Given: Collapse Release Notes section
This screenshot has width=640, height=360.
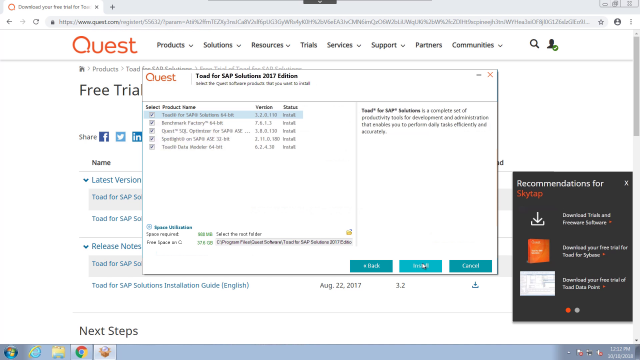Looking at the screenshot, I should pyautogui.click(x=86, y=247).
